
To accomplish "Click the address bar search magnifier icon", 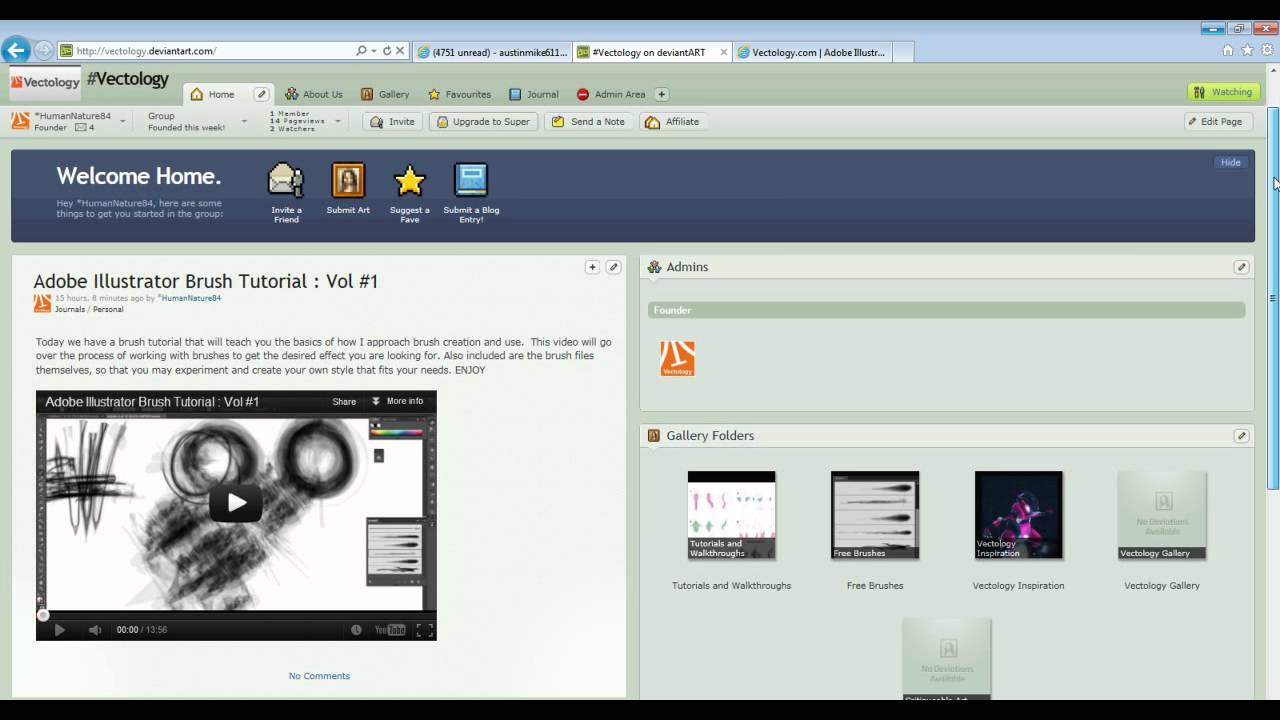I will tap(361, 50).
